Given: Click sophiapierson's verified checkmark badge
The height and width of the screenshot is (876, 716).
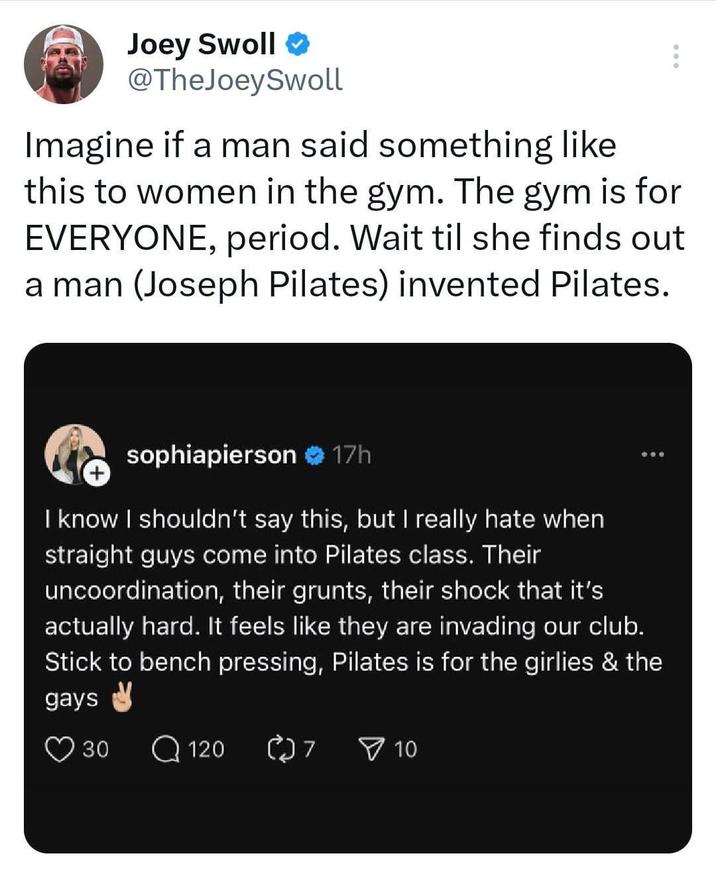Looking at the screenshot, I should click(x=313, y=457).
